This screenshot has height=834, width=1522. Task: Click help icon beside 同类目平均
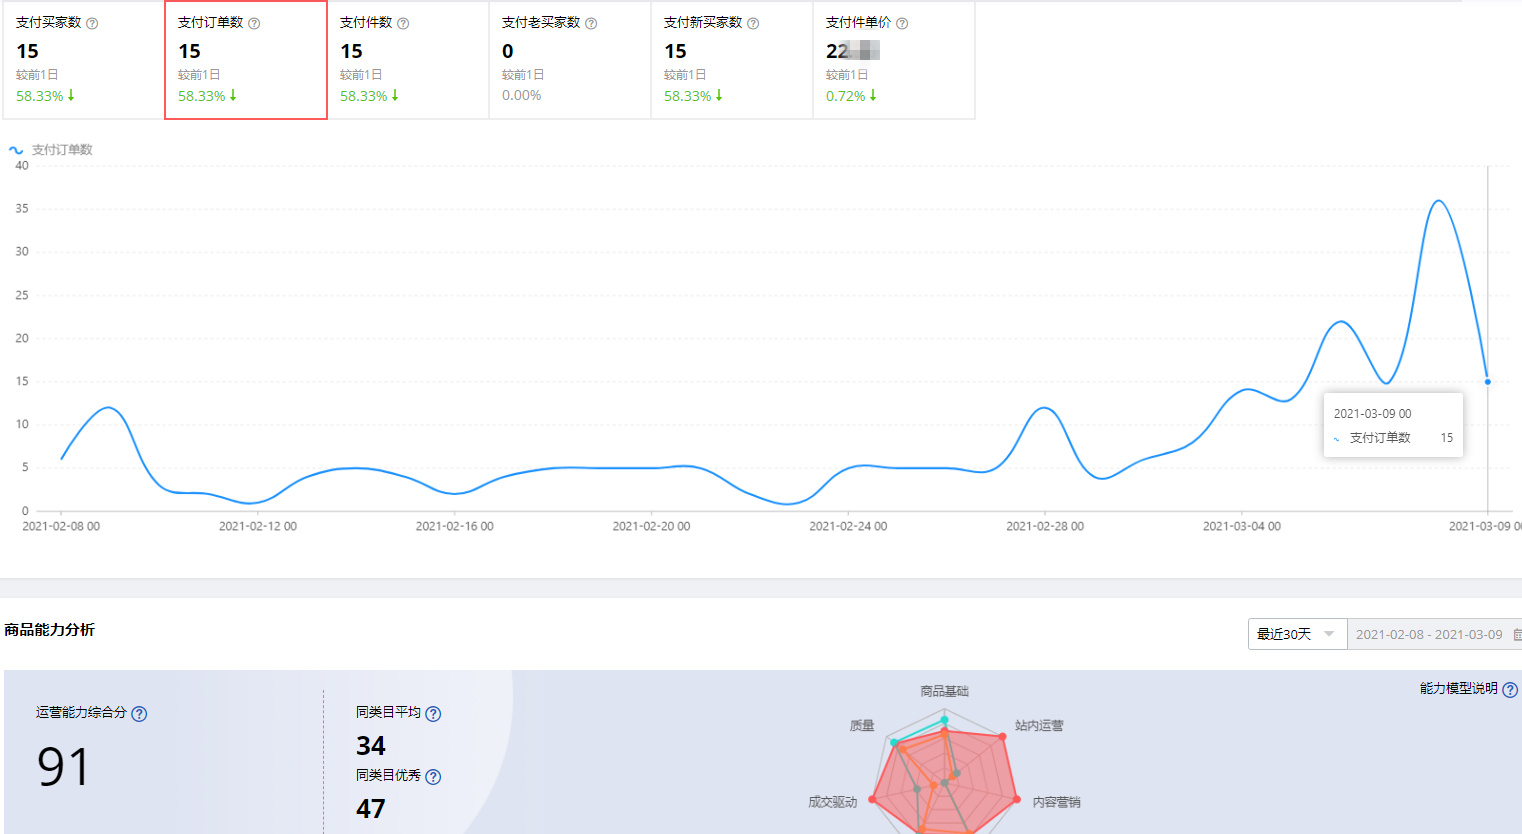click(x=433, y=714)
